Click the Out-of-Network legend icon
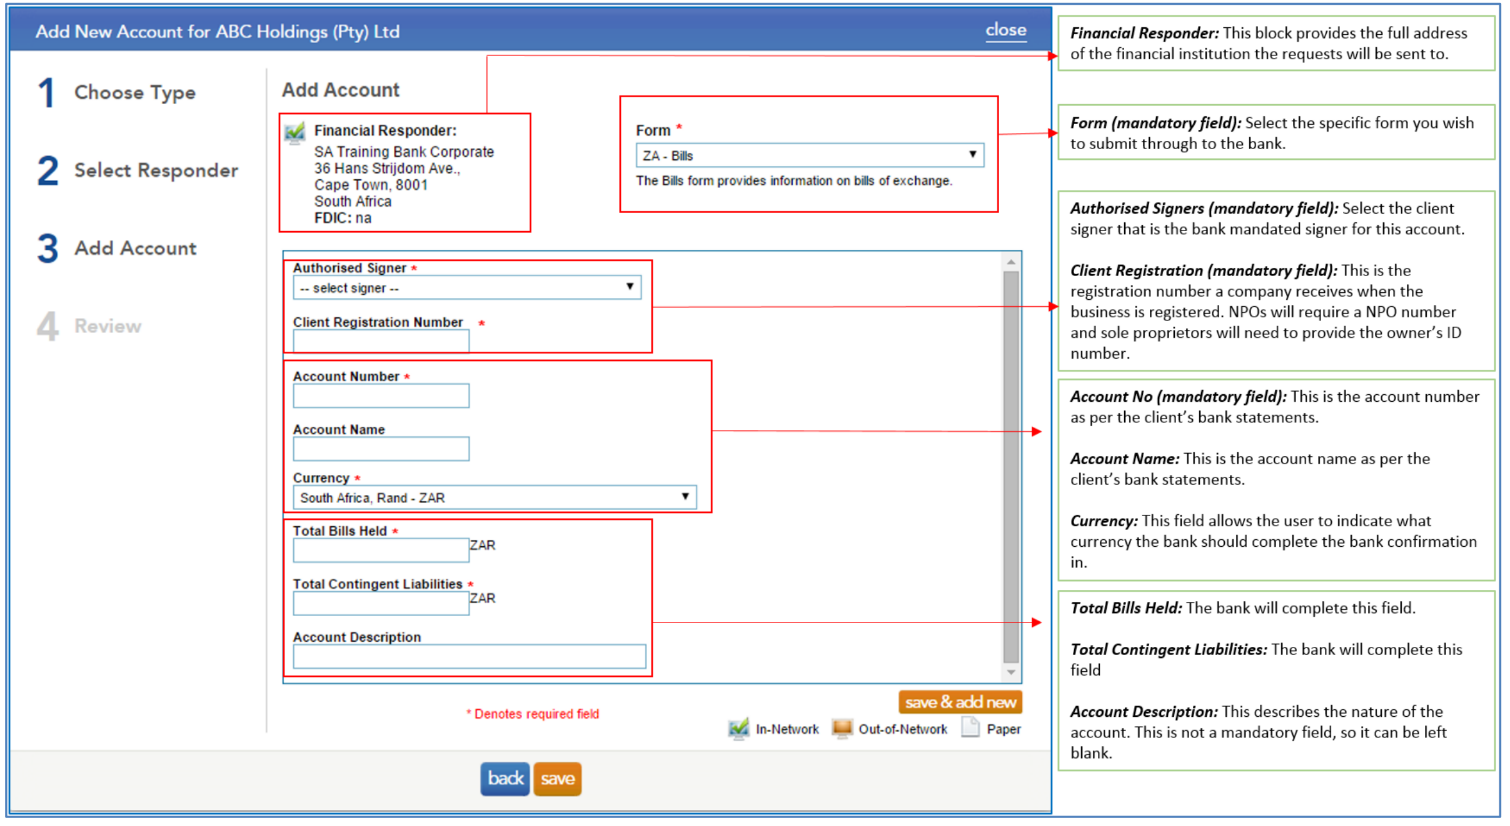The height and width of the screenshot is (826, 1510). pyautogui.click(x=842, y=728)
